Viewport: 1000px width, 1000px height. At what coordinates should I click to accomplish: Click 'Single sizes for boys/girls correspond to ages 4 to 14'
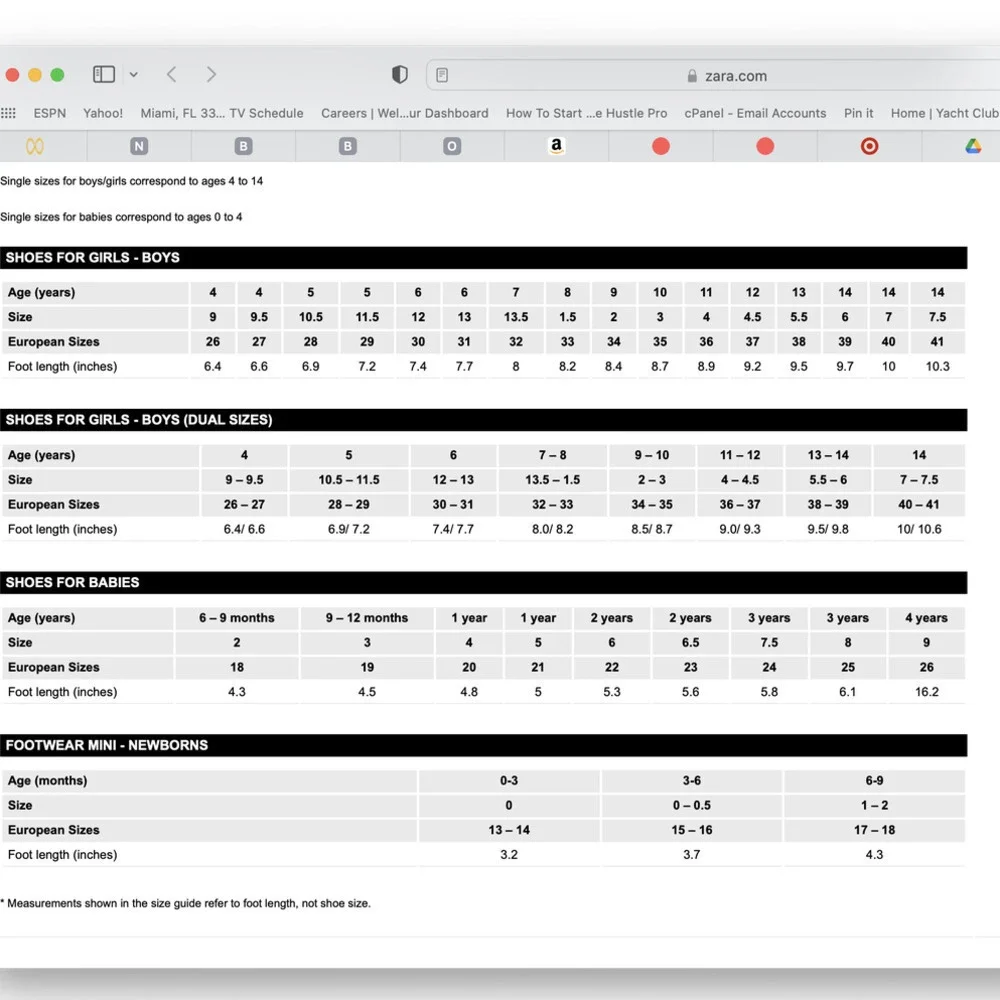click(x=131, y=181)
